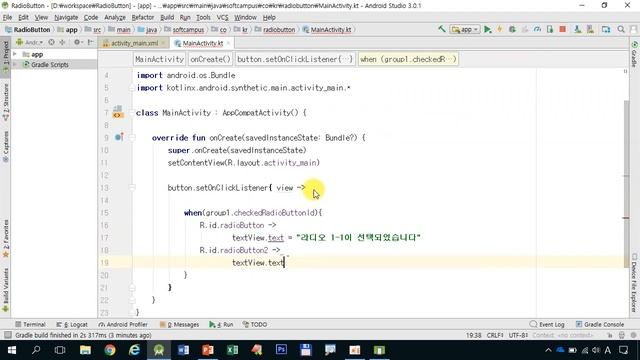Select the MainActivity.kt editor tab
The height and width of the screenshot is (360, 640).
point(202,43)
